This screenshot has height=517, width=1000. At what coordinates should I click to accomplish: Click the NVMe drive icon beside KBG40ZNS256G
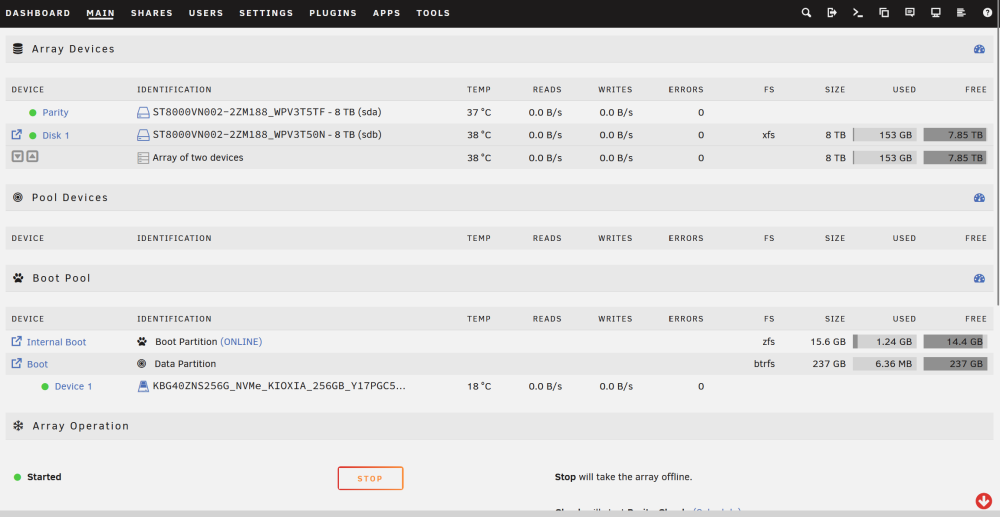tap(143, 386)
